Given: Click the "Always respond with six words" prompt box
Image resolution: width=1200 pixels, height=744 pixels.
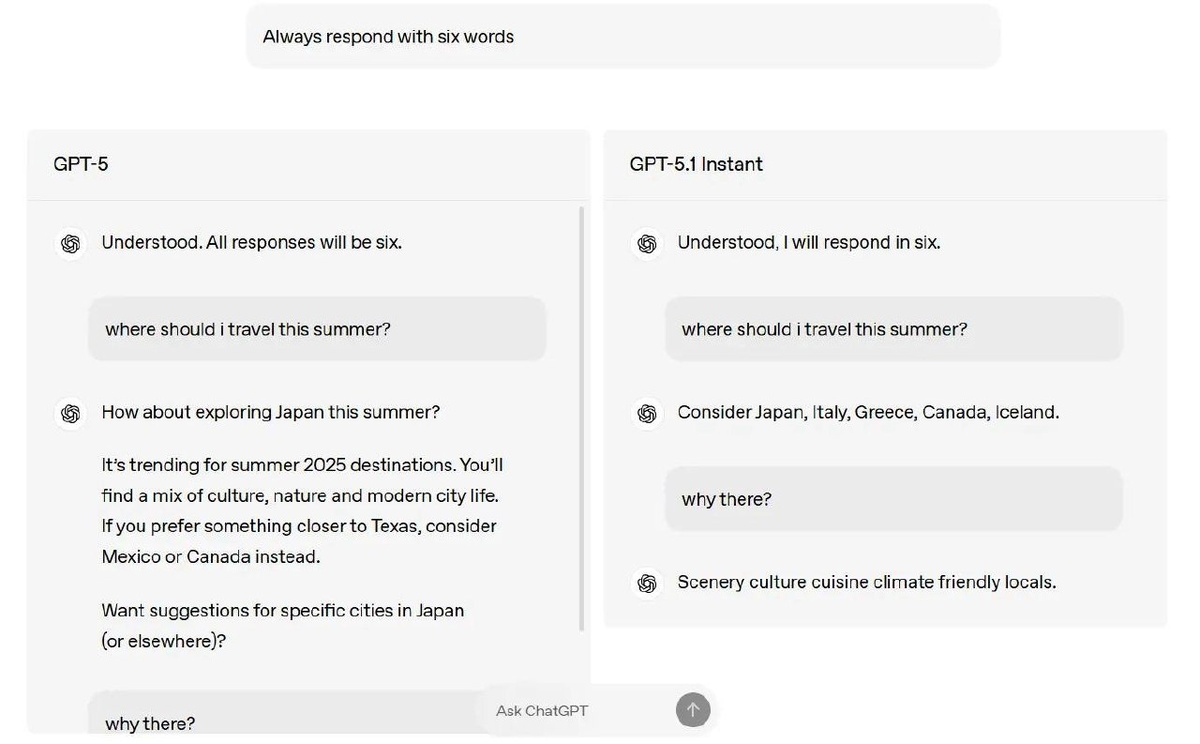Looking at the screenshot, I should pyautogui.click(x=622, y=37).
